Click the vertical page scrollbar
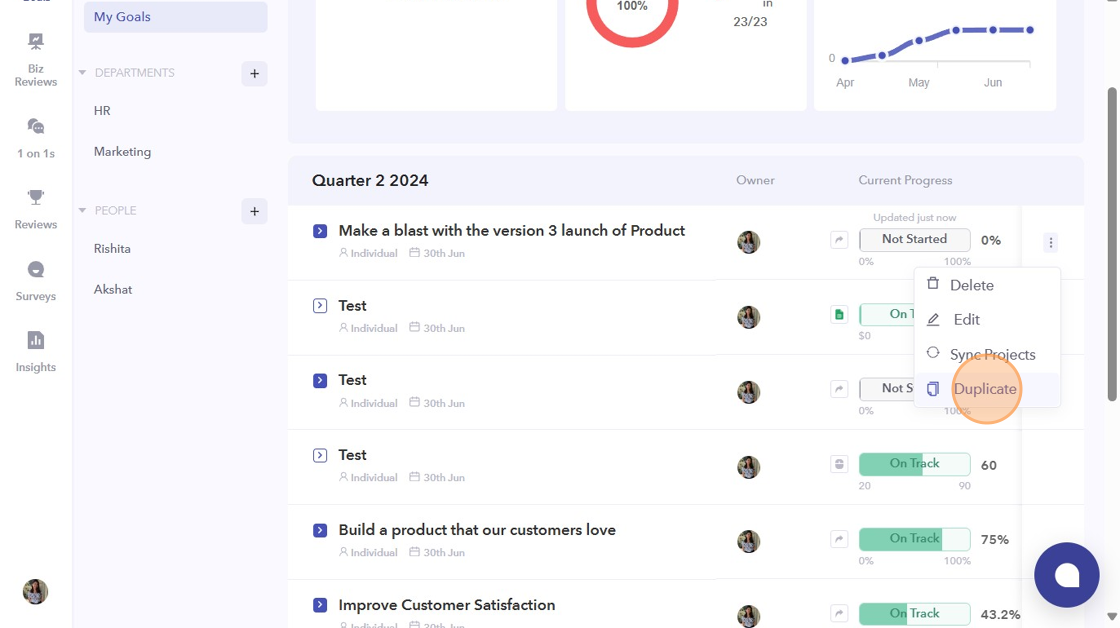The width and height of the screenshot is (1120, 628). (1111, 244)
